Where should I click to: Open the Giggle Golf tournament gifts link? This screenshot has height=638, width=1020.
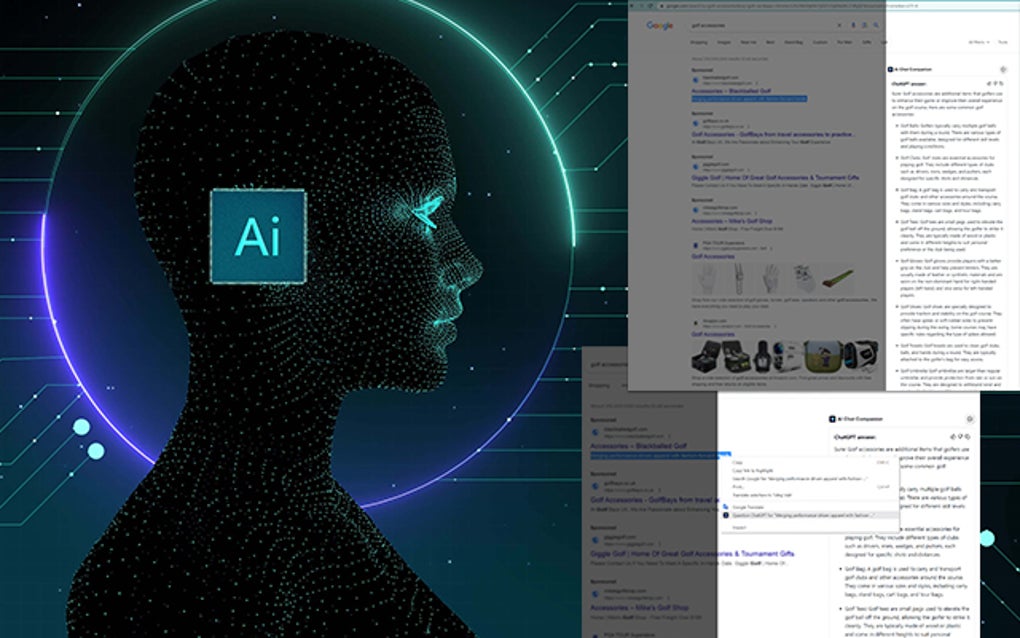tap(775, 177)
